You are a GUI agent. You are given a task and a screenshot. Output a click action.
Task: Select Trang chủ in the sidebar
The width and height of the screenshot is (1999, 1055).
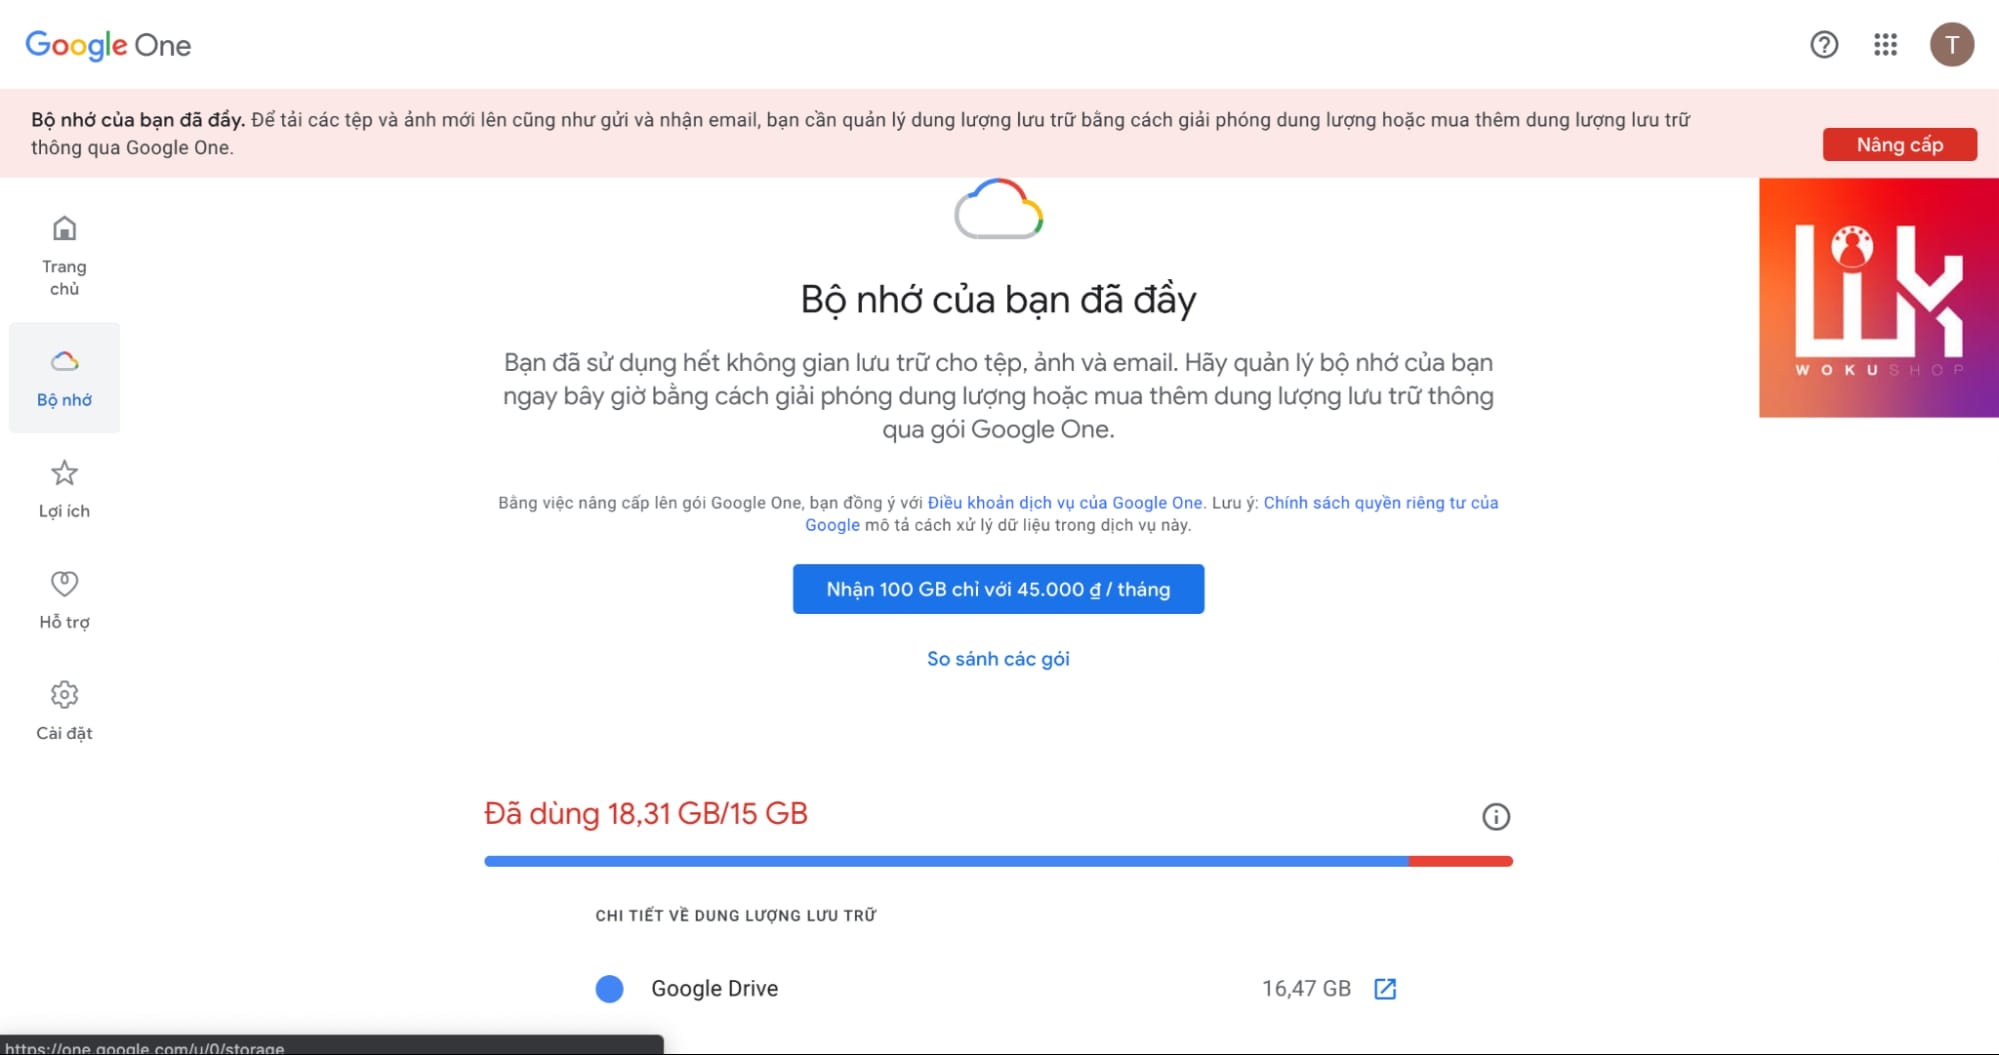click(x=63, y=253)
